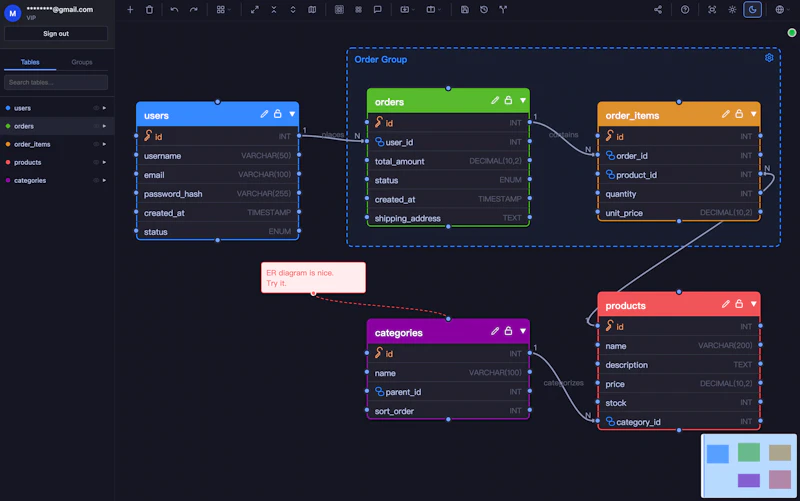
Task: Click the branch fork icon in toolbar
Action: [x=503, y=10]
